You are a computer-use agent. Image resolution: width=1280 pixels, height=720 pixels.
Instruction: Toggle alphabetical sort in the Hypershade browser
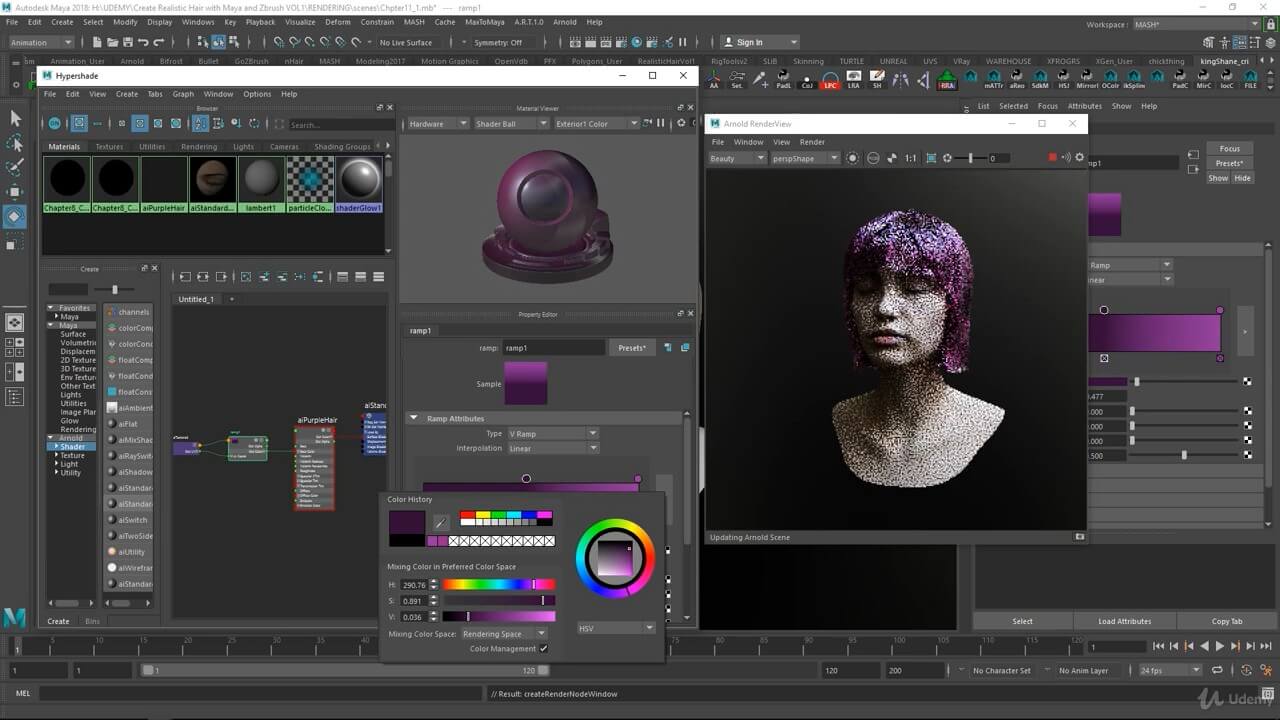(201, 123)
